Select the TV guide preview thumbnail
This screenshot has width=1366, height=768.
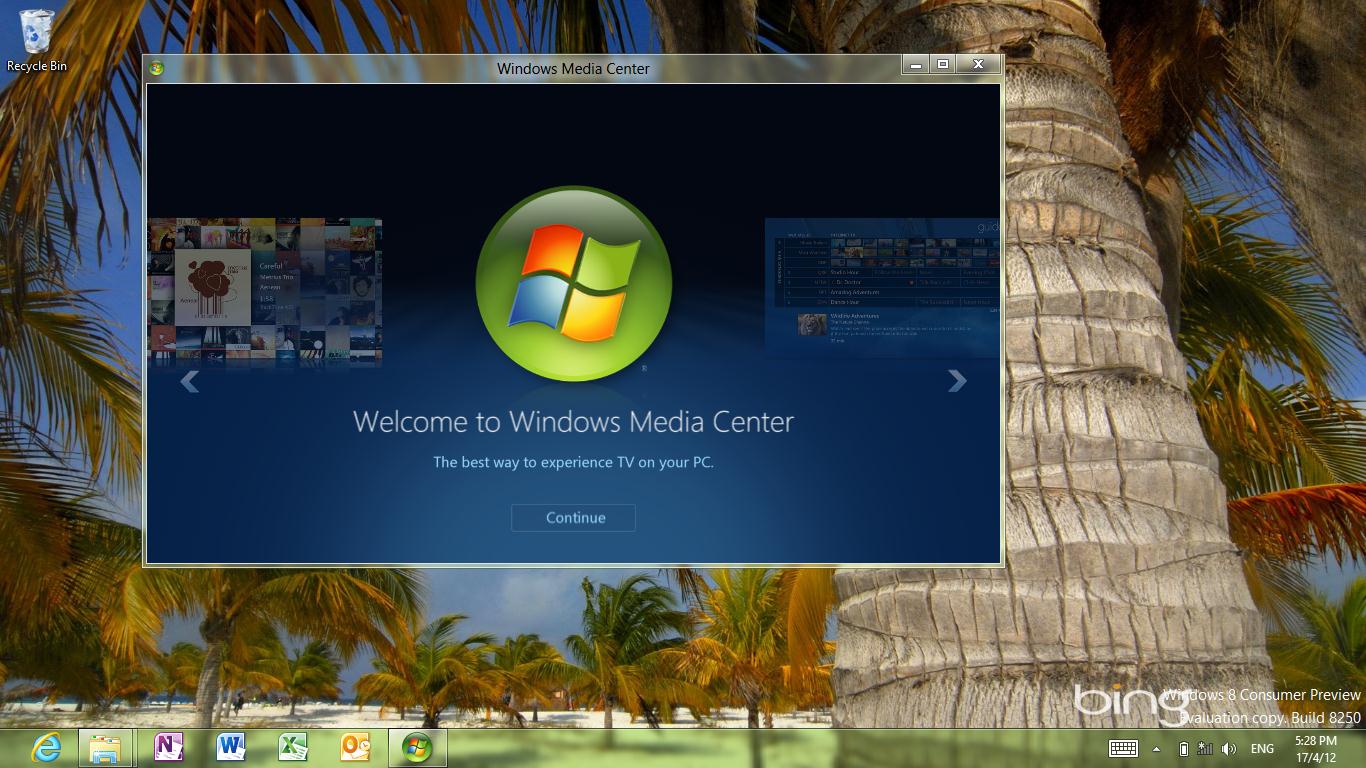click(882, 287)
